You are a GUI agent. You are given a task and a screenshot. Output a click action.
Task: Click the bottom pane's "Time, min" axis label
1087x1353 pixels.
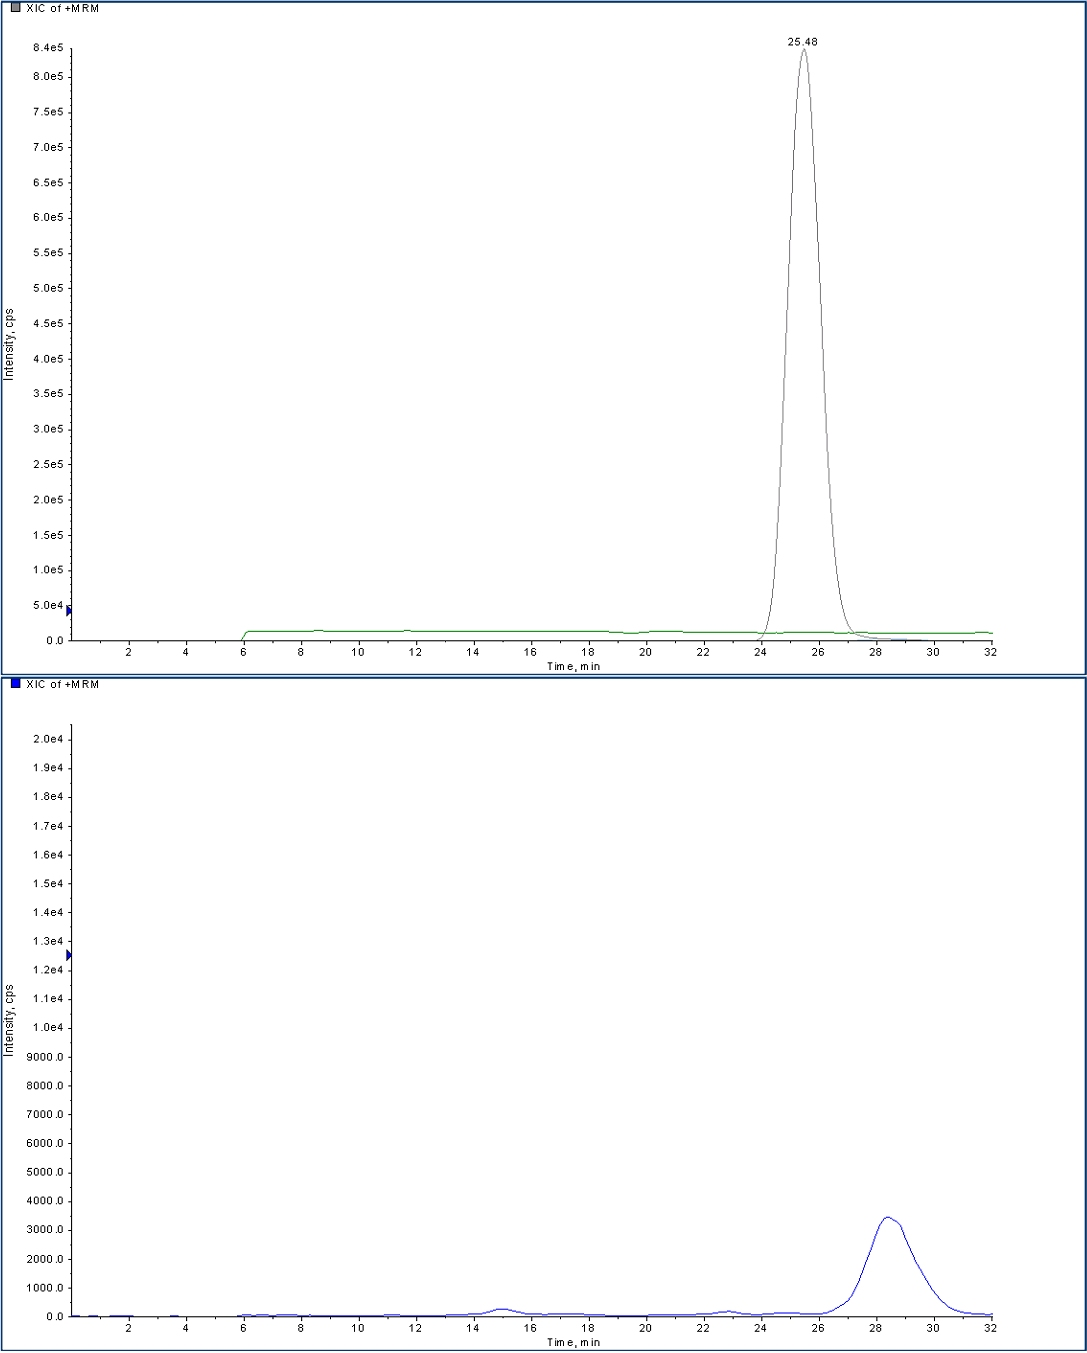click(573, 1342)
